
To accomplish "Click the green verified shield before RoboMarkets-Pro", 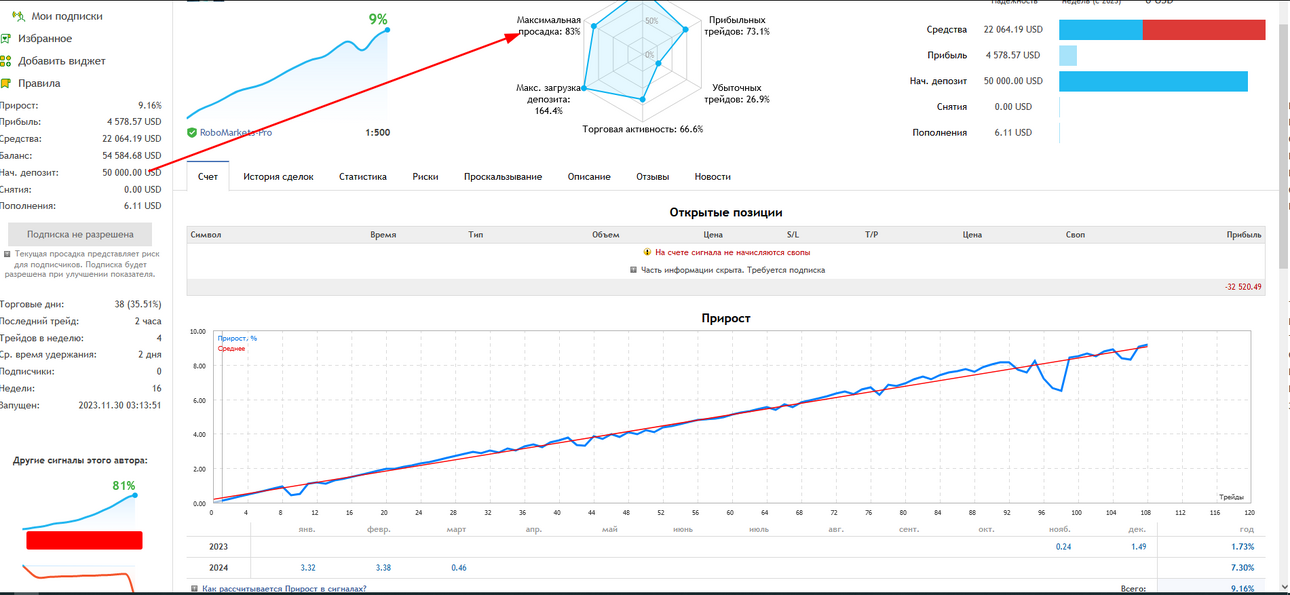I will [x=191, y=132].
